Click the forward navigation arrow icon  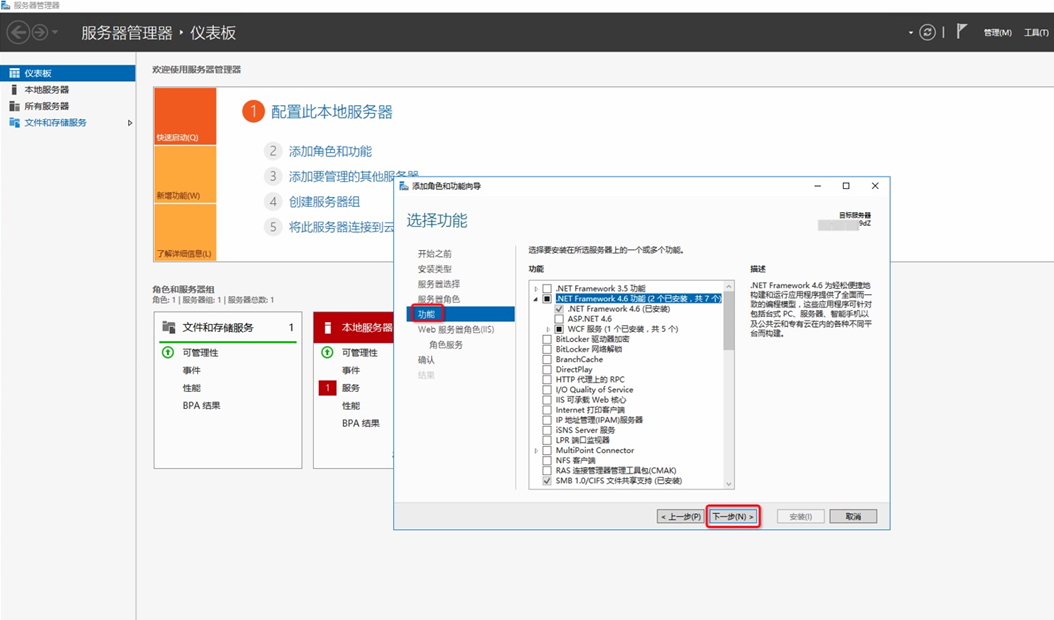pos(40,33)
